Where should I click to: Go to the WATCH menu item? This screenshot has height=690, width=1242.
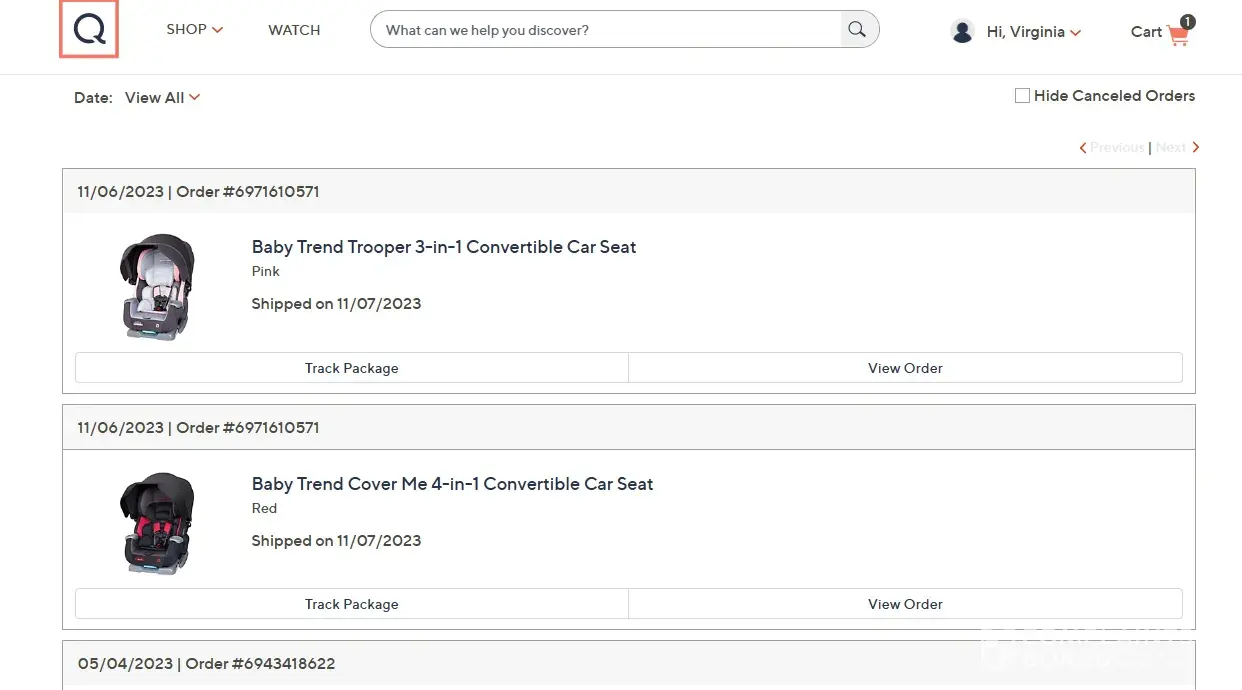(x=294, y=30)
